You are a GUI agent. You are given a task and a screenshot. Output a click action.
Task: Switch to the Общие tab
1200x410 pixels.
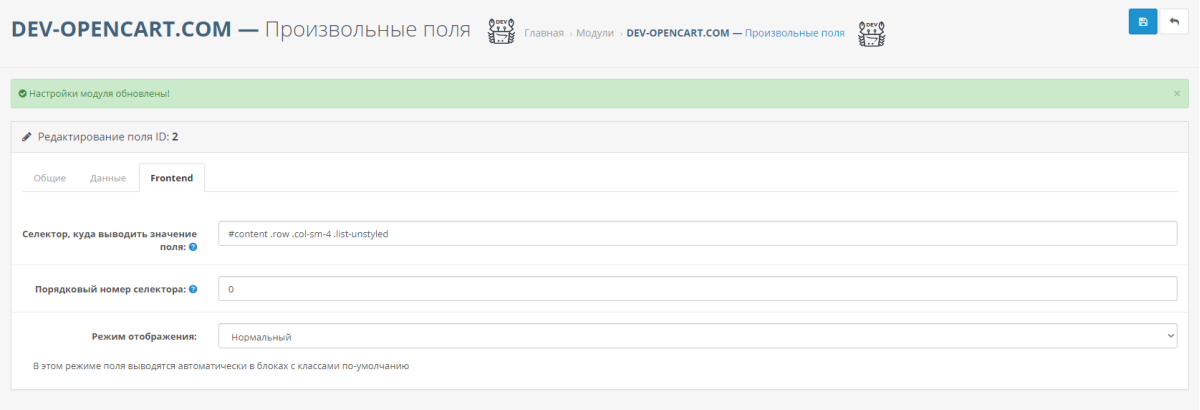50,178
